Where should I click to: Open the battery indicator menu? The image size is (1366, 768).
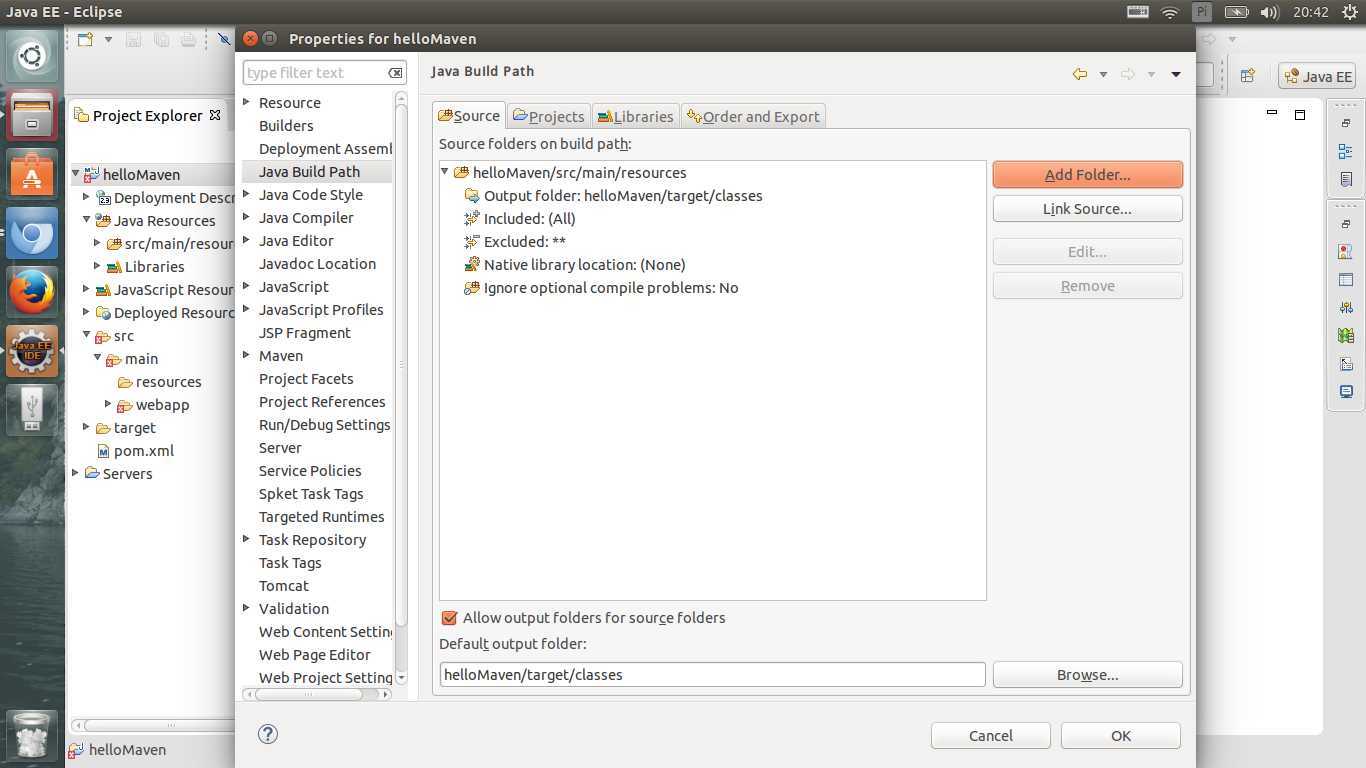(1237, 12)
